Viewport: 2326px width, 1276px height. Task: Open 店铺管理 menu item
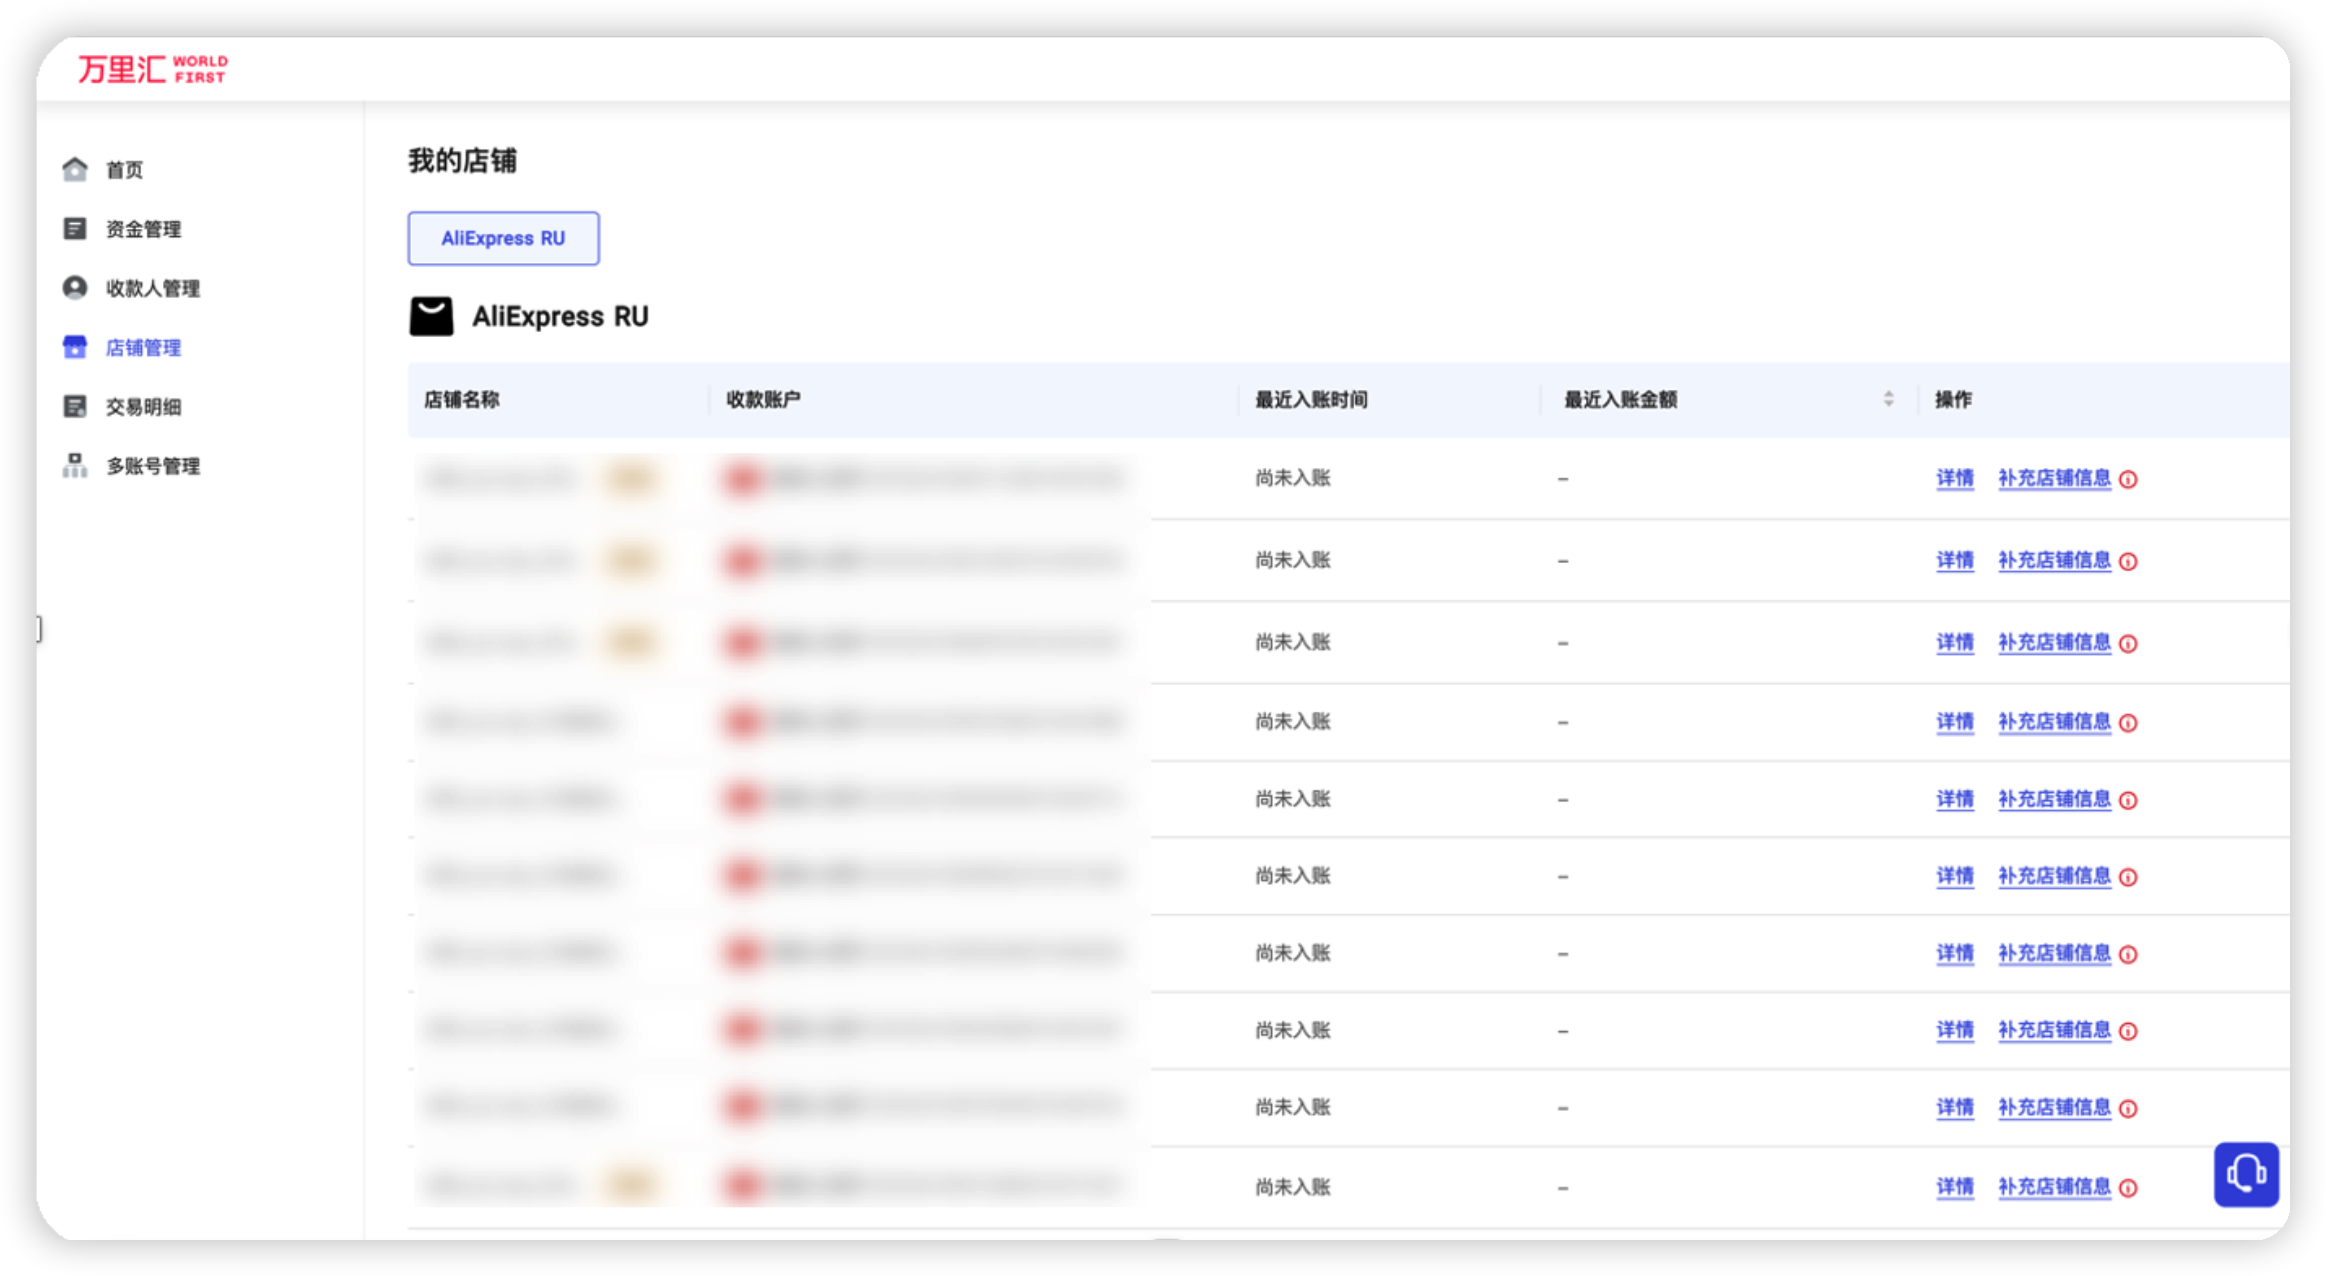pyautogui.click(x=143, y=347)
